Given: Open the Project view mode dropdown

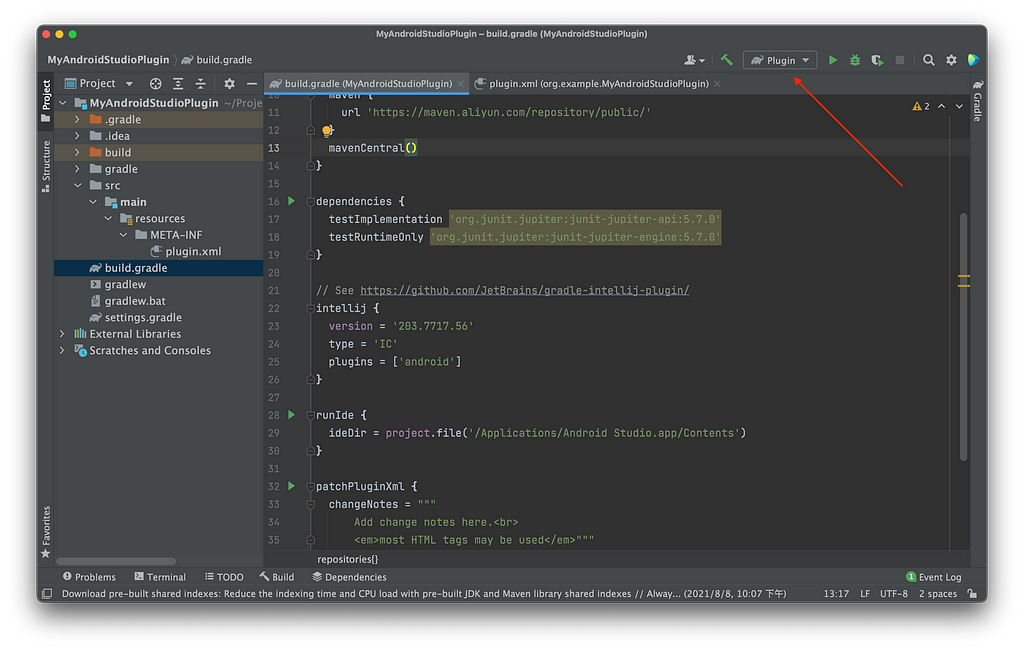Looking at the screenshot, I should (x=99, y=84).
